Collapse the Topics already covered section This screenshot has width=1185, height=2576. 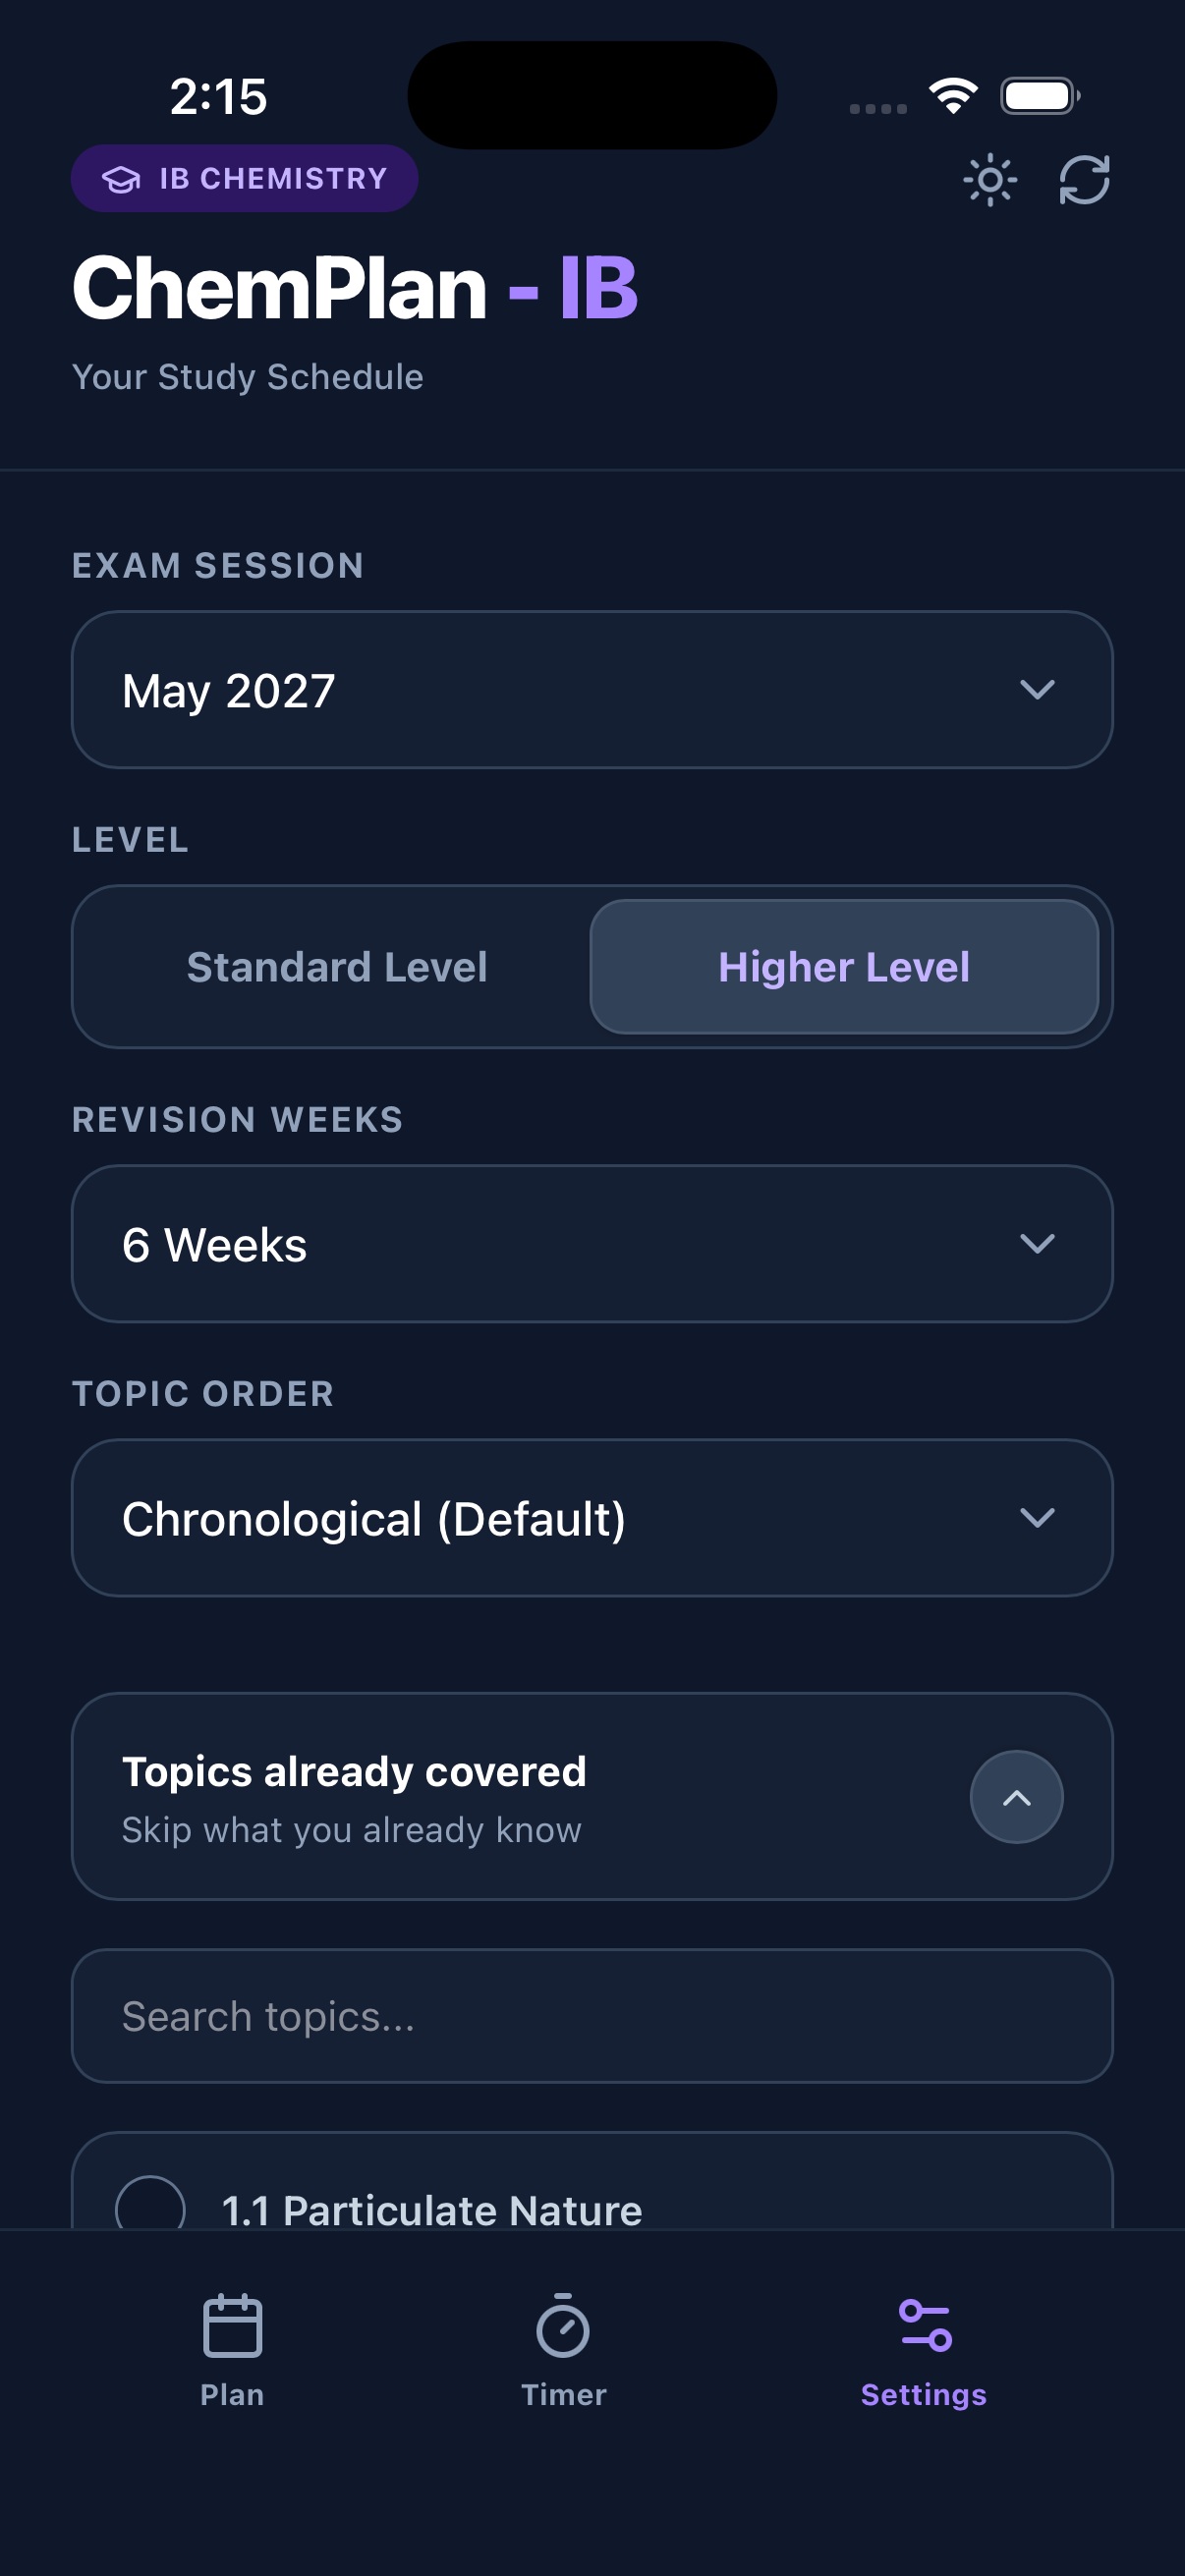tap(1016, 1796)
